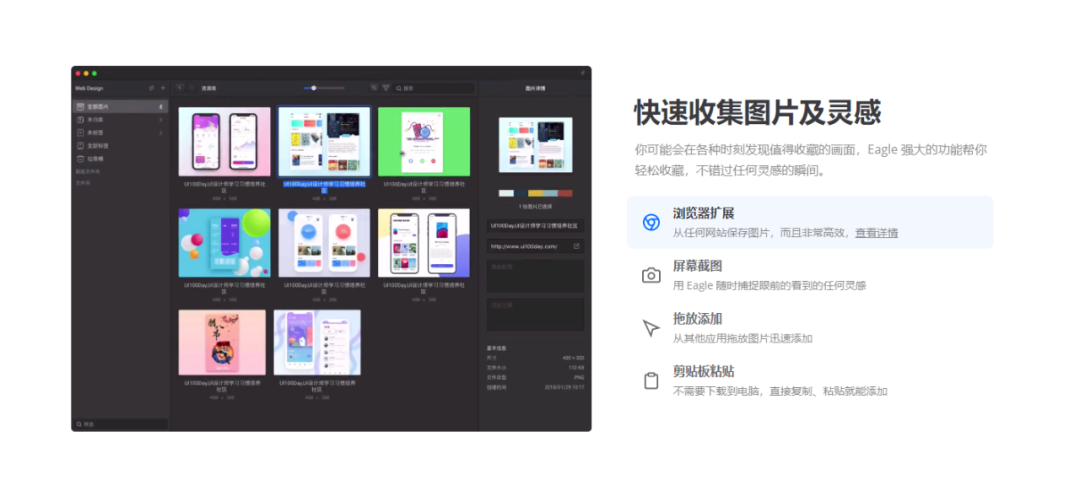Click the 图片详情 panel title

535,88
